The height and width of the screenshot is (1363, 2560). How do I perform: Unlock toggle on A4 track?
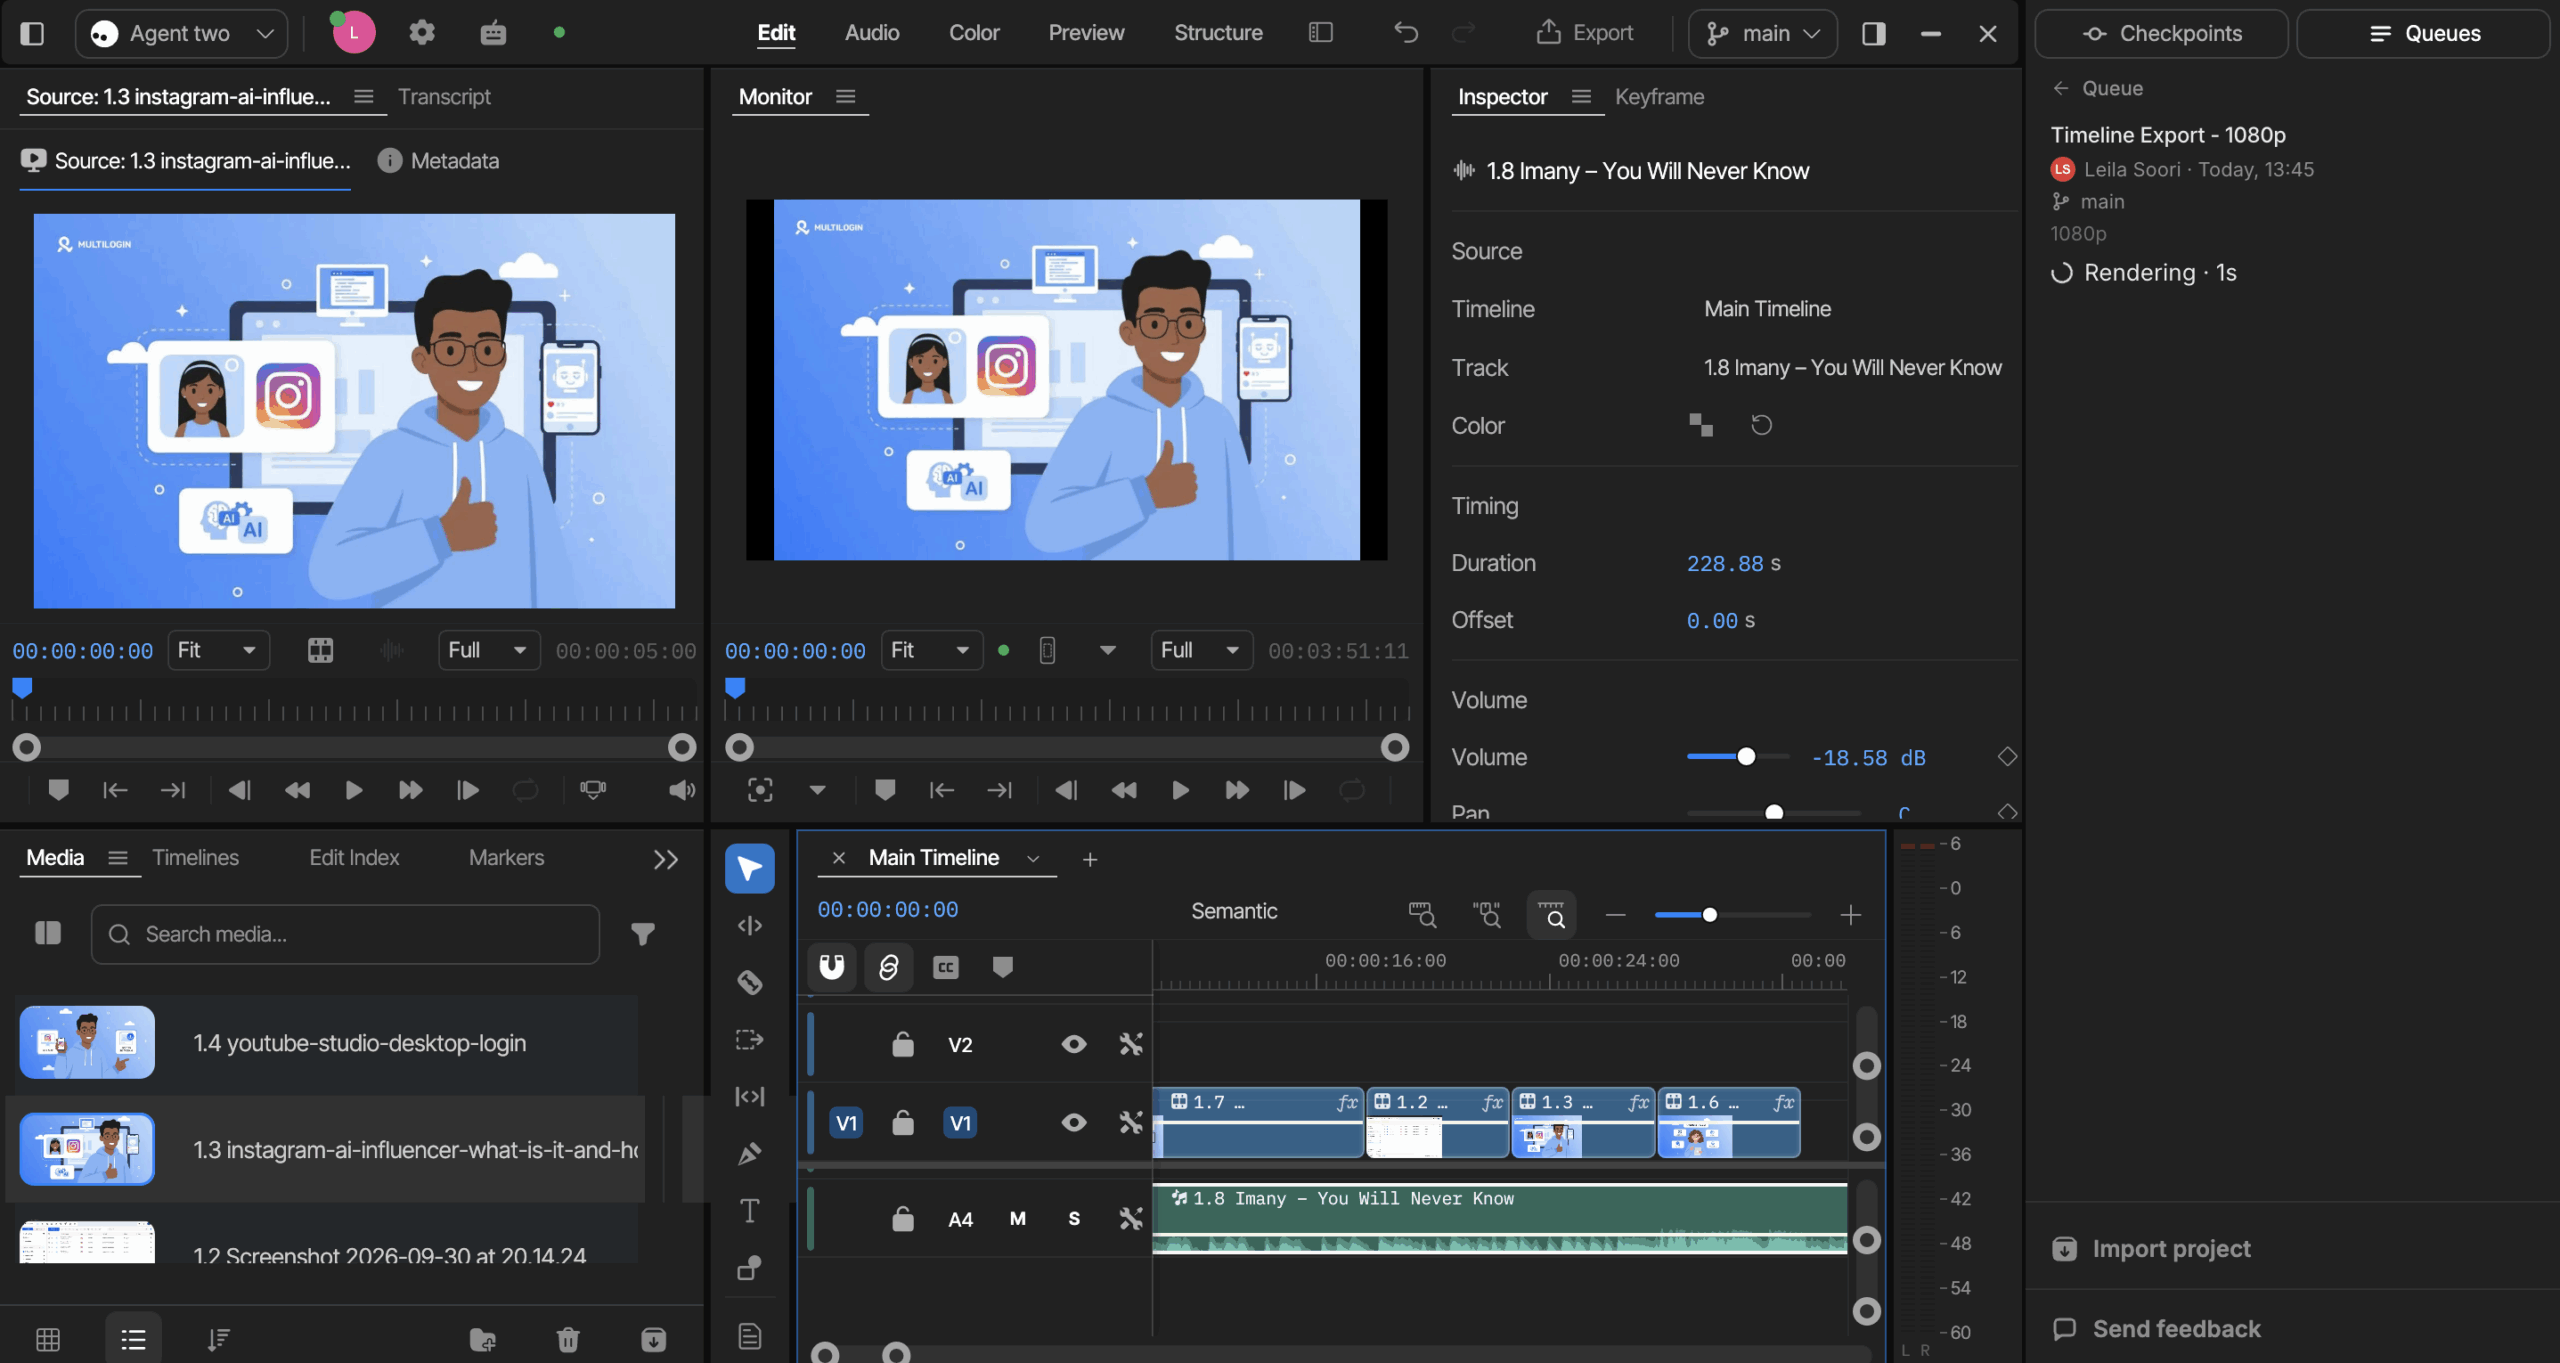coord(903,1219)
